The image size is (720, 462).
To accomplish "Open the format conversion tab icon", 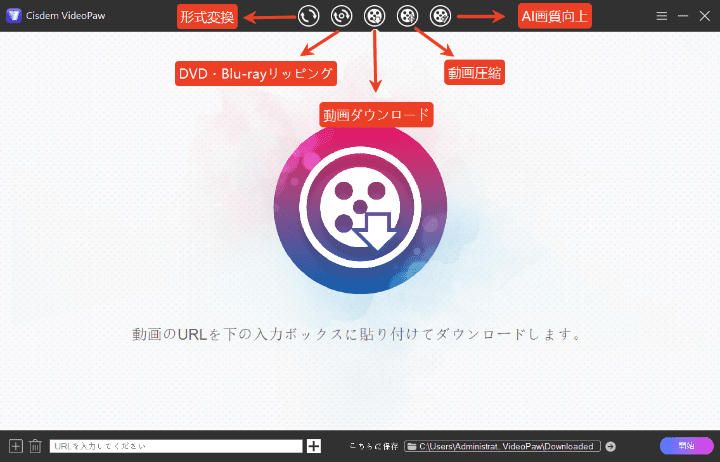I will [x=308, y=16].
